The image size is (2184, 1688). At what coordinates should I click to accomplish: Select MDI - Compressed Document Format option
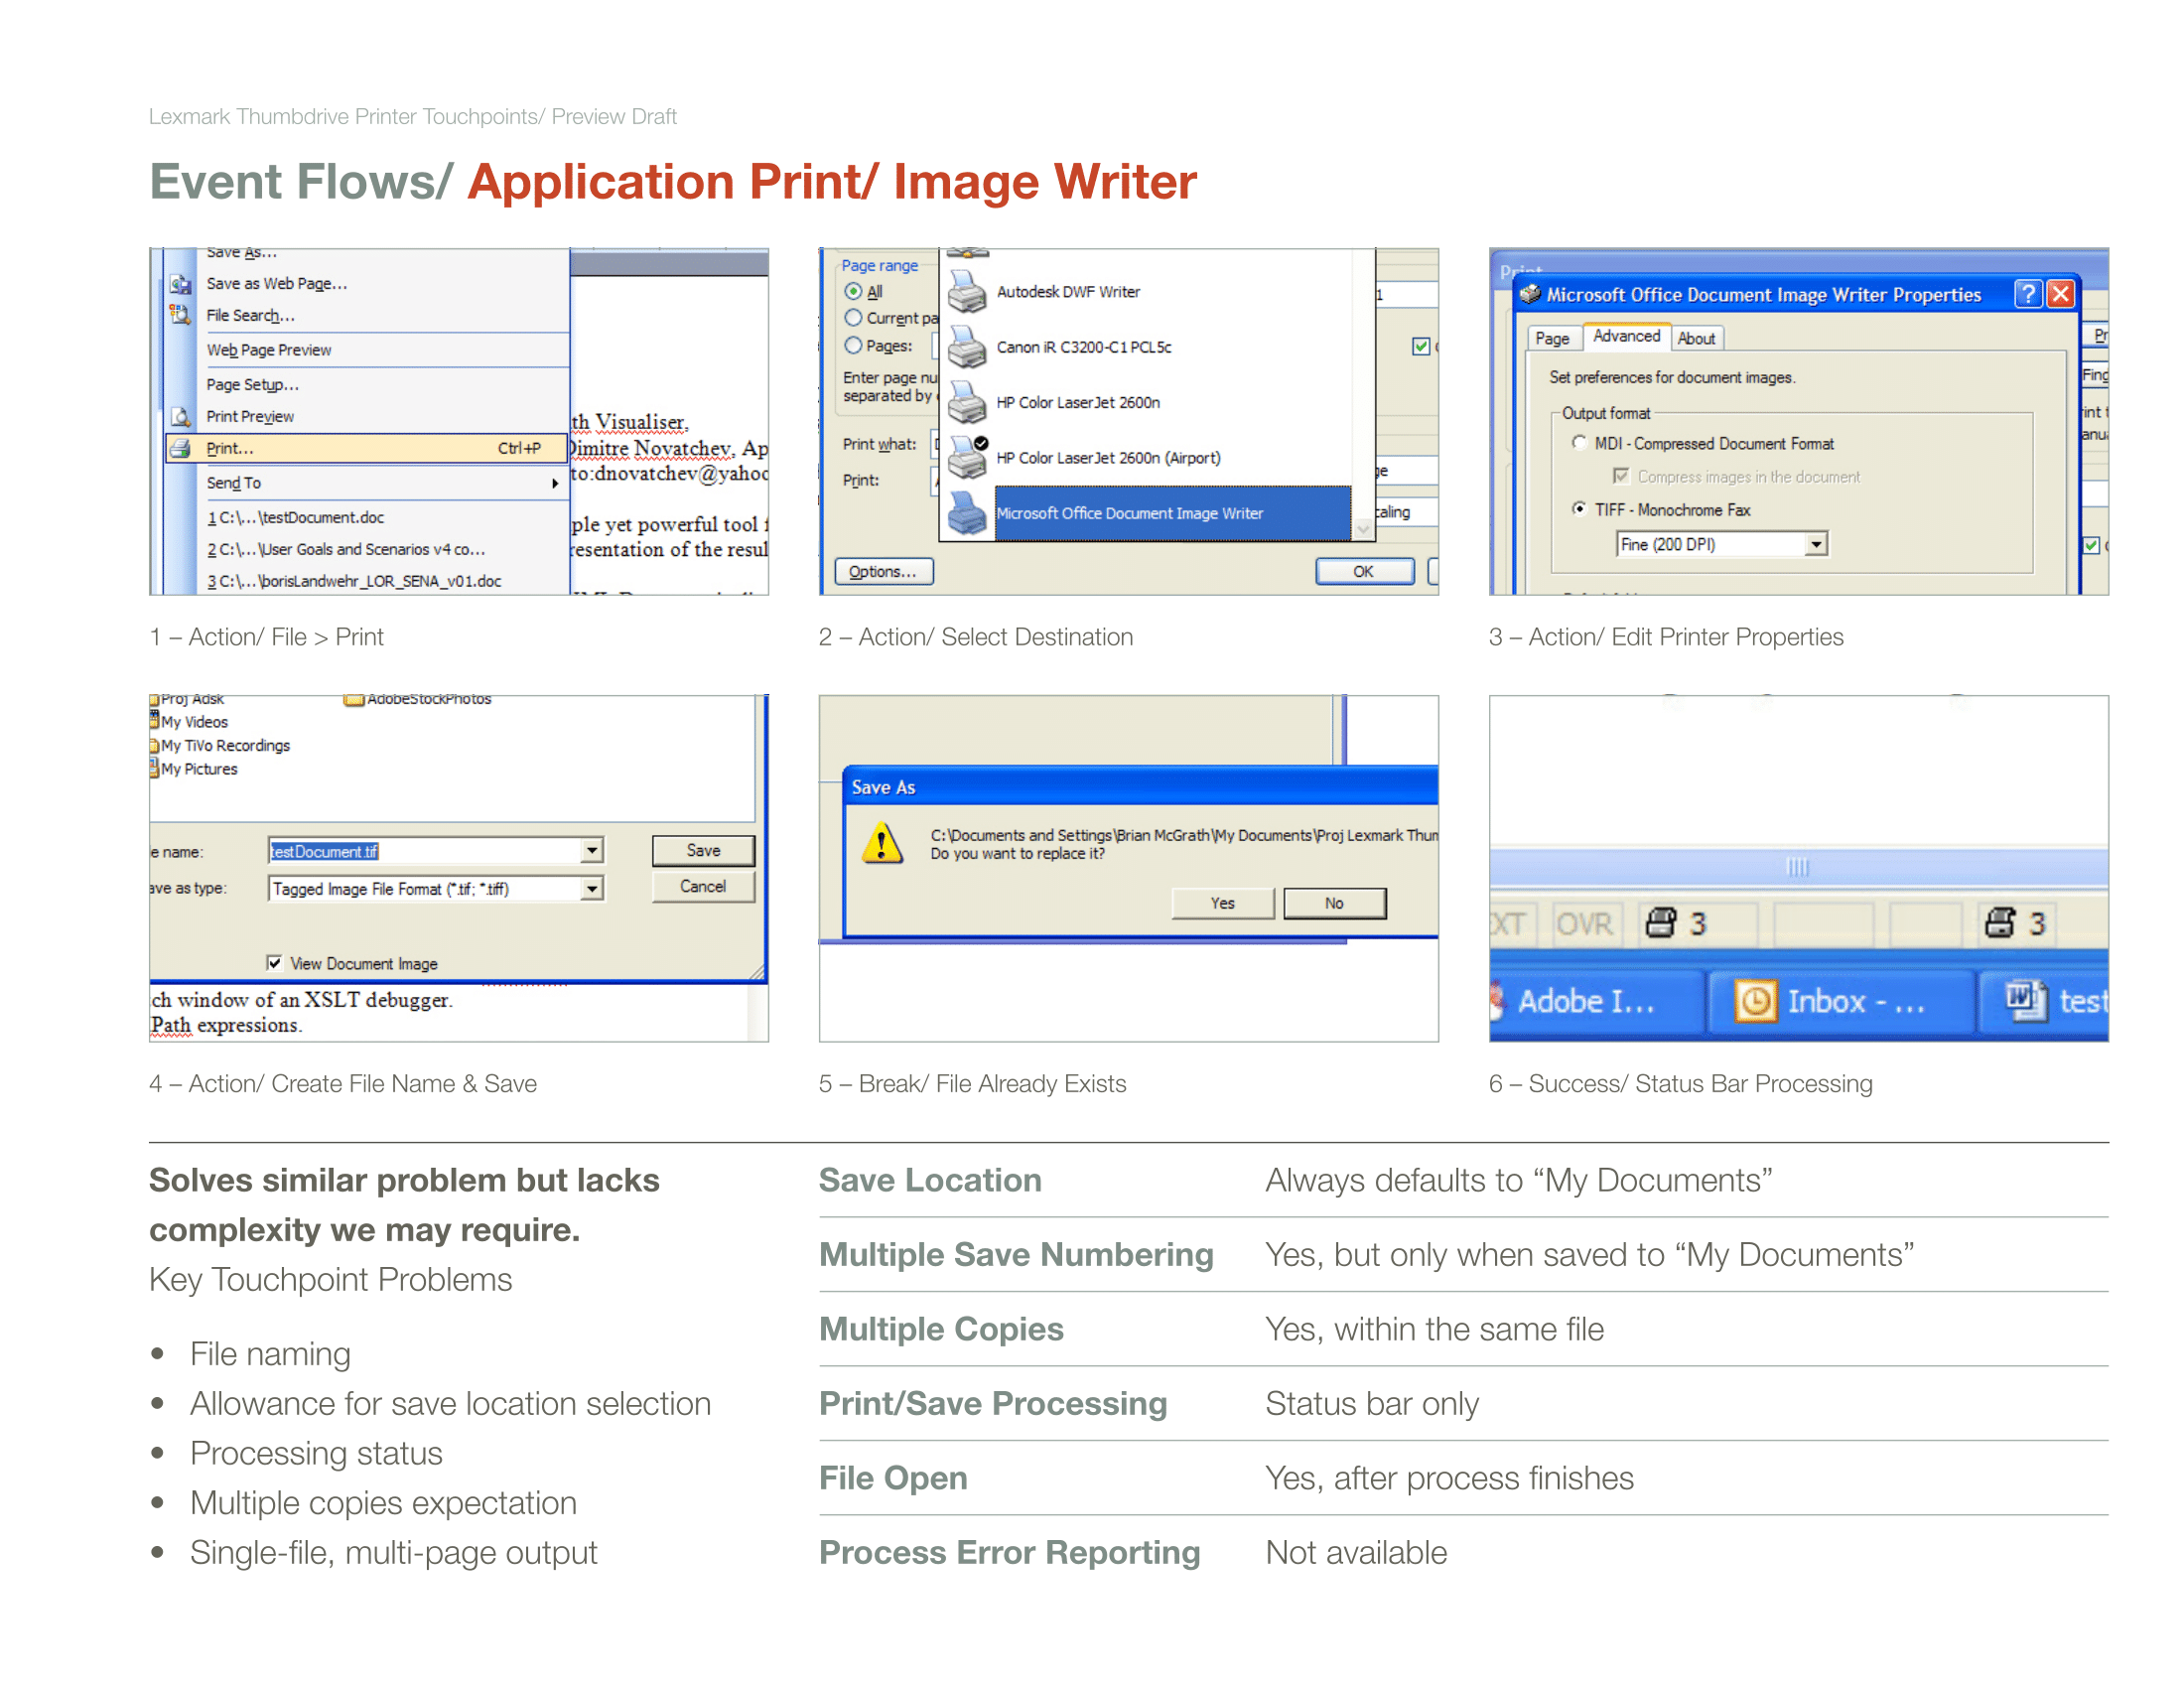(1579, 443)
